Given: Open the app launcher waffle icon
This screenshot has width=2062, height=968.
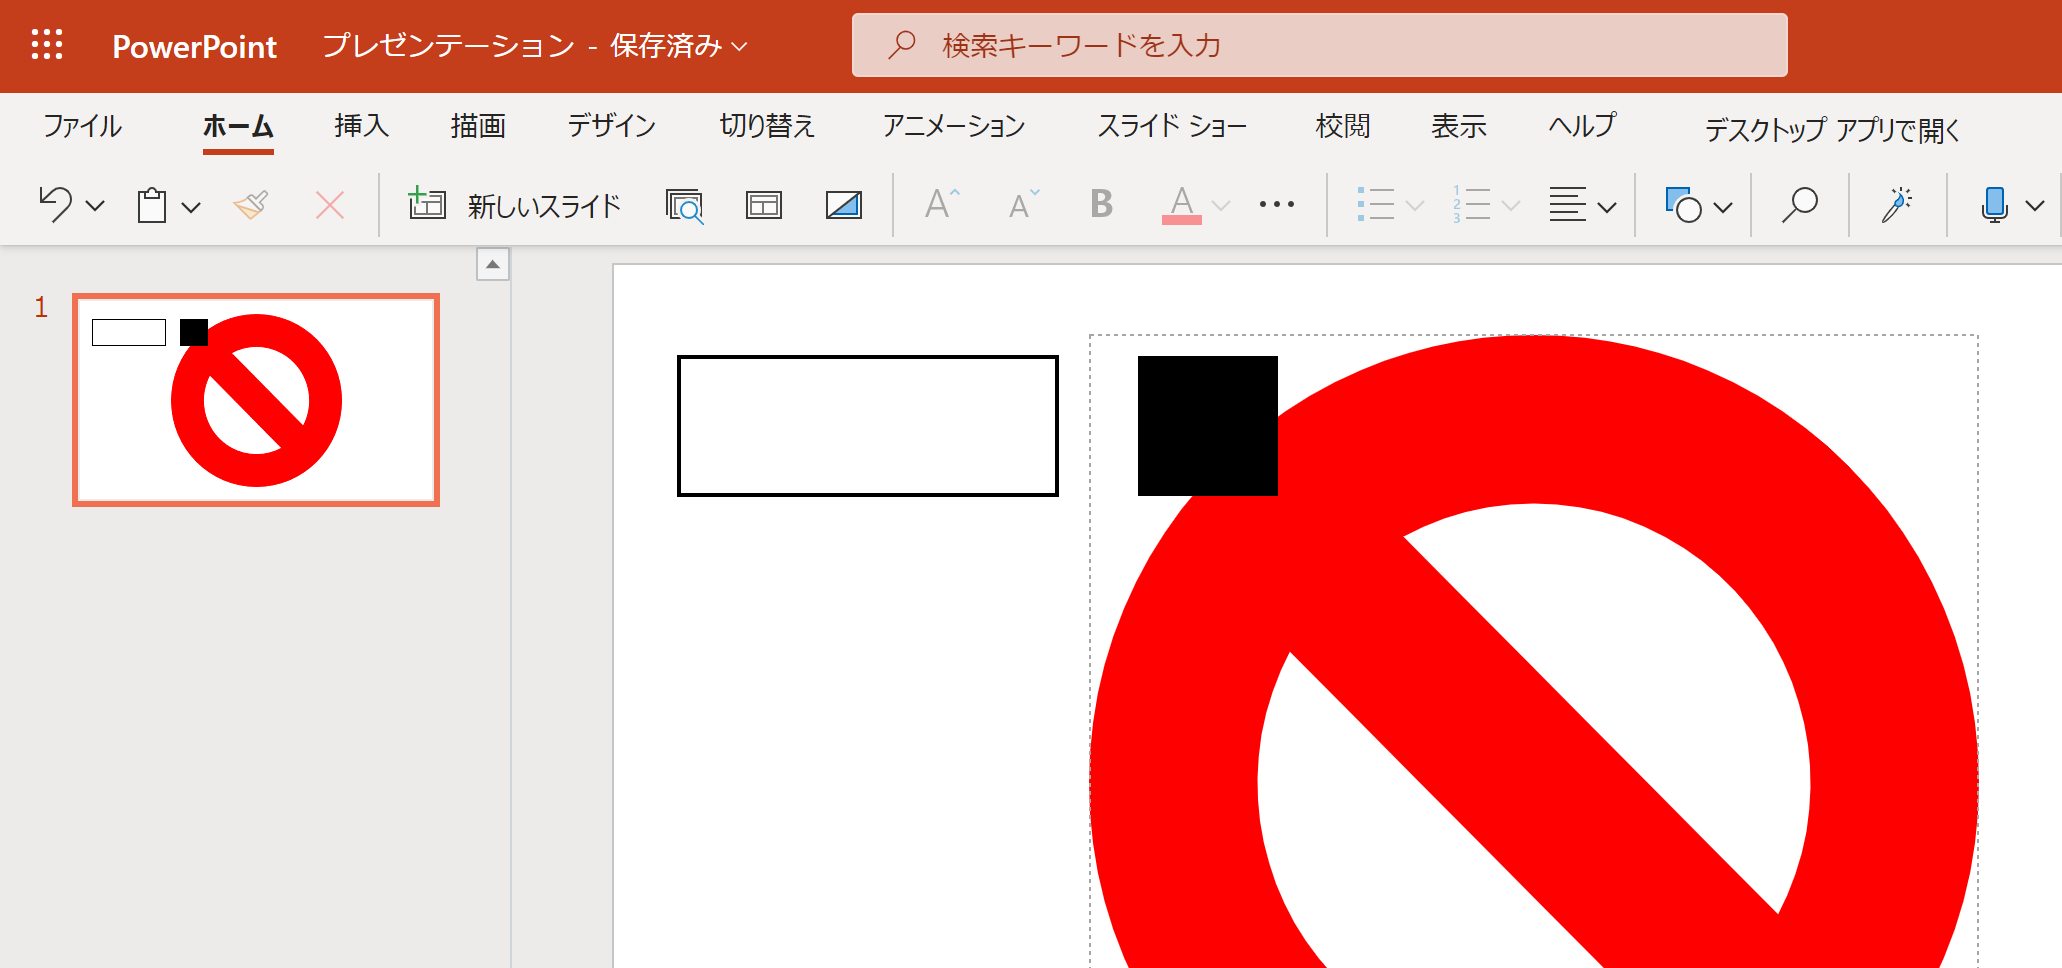Looking at the screenshot, I should coord(47,45).
